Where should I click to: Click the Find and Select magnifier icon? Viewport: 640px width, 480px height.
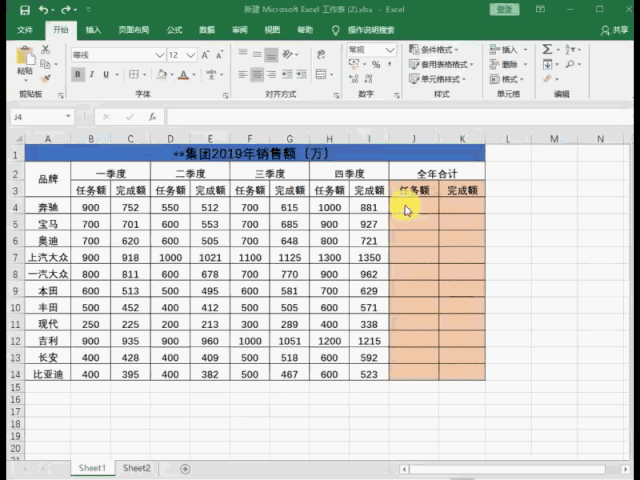[570, 64]
